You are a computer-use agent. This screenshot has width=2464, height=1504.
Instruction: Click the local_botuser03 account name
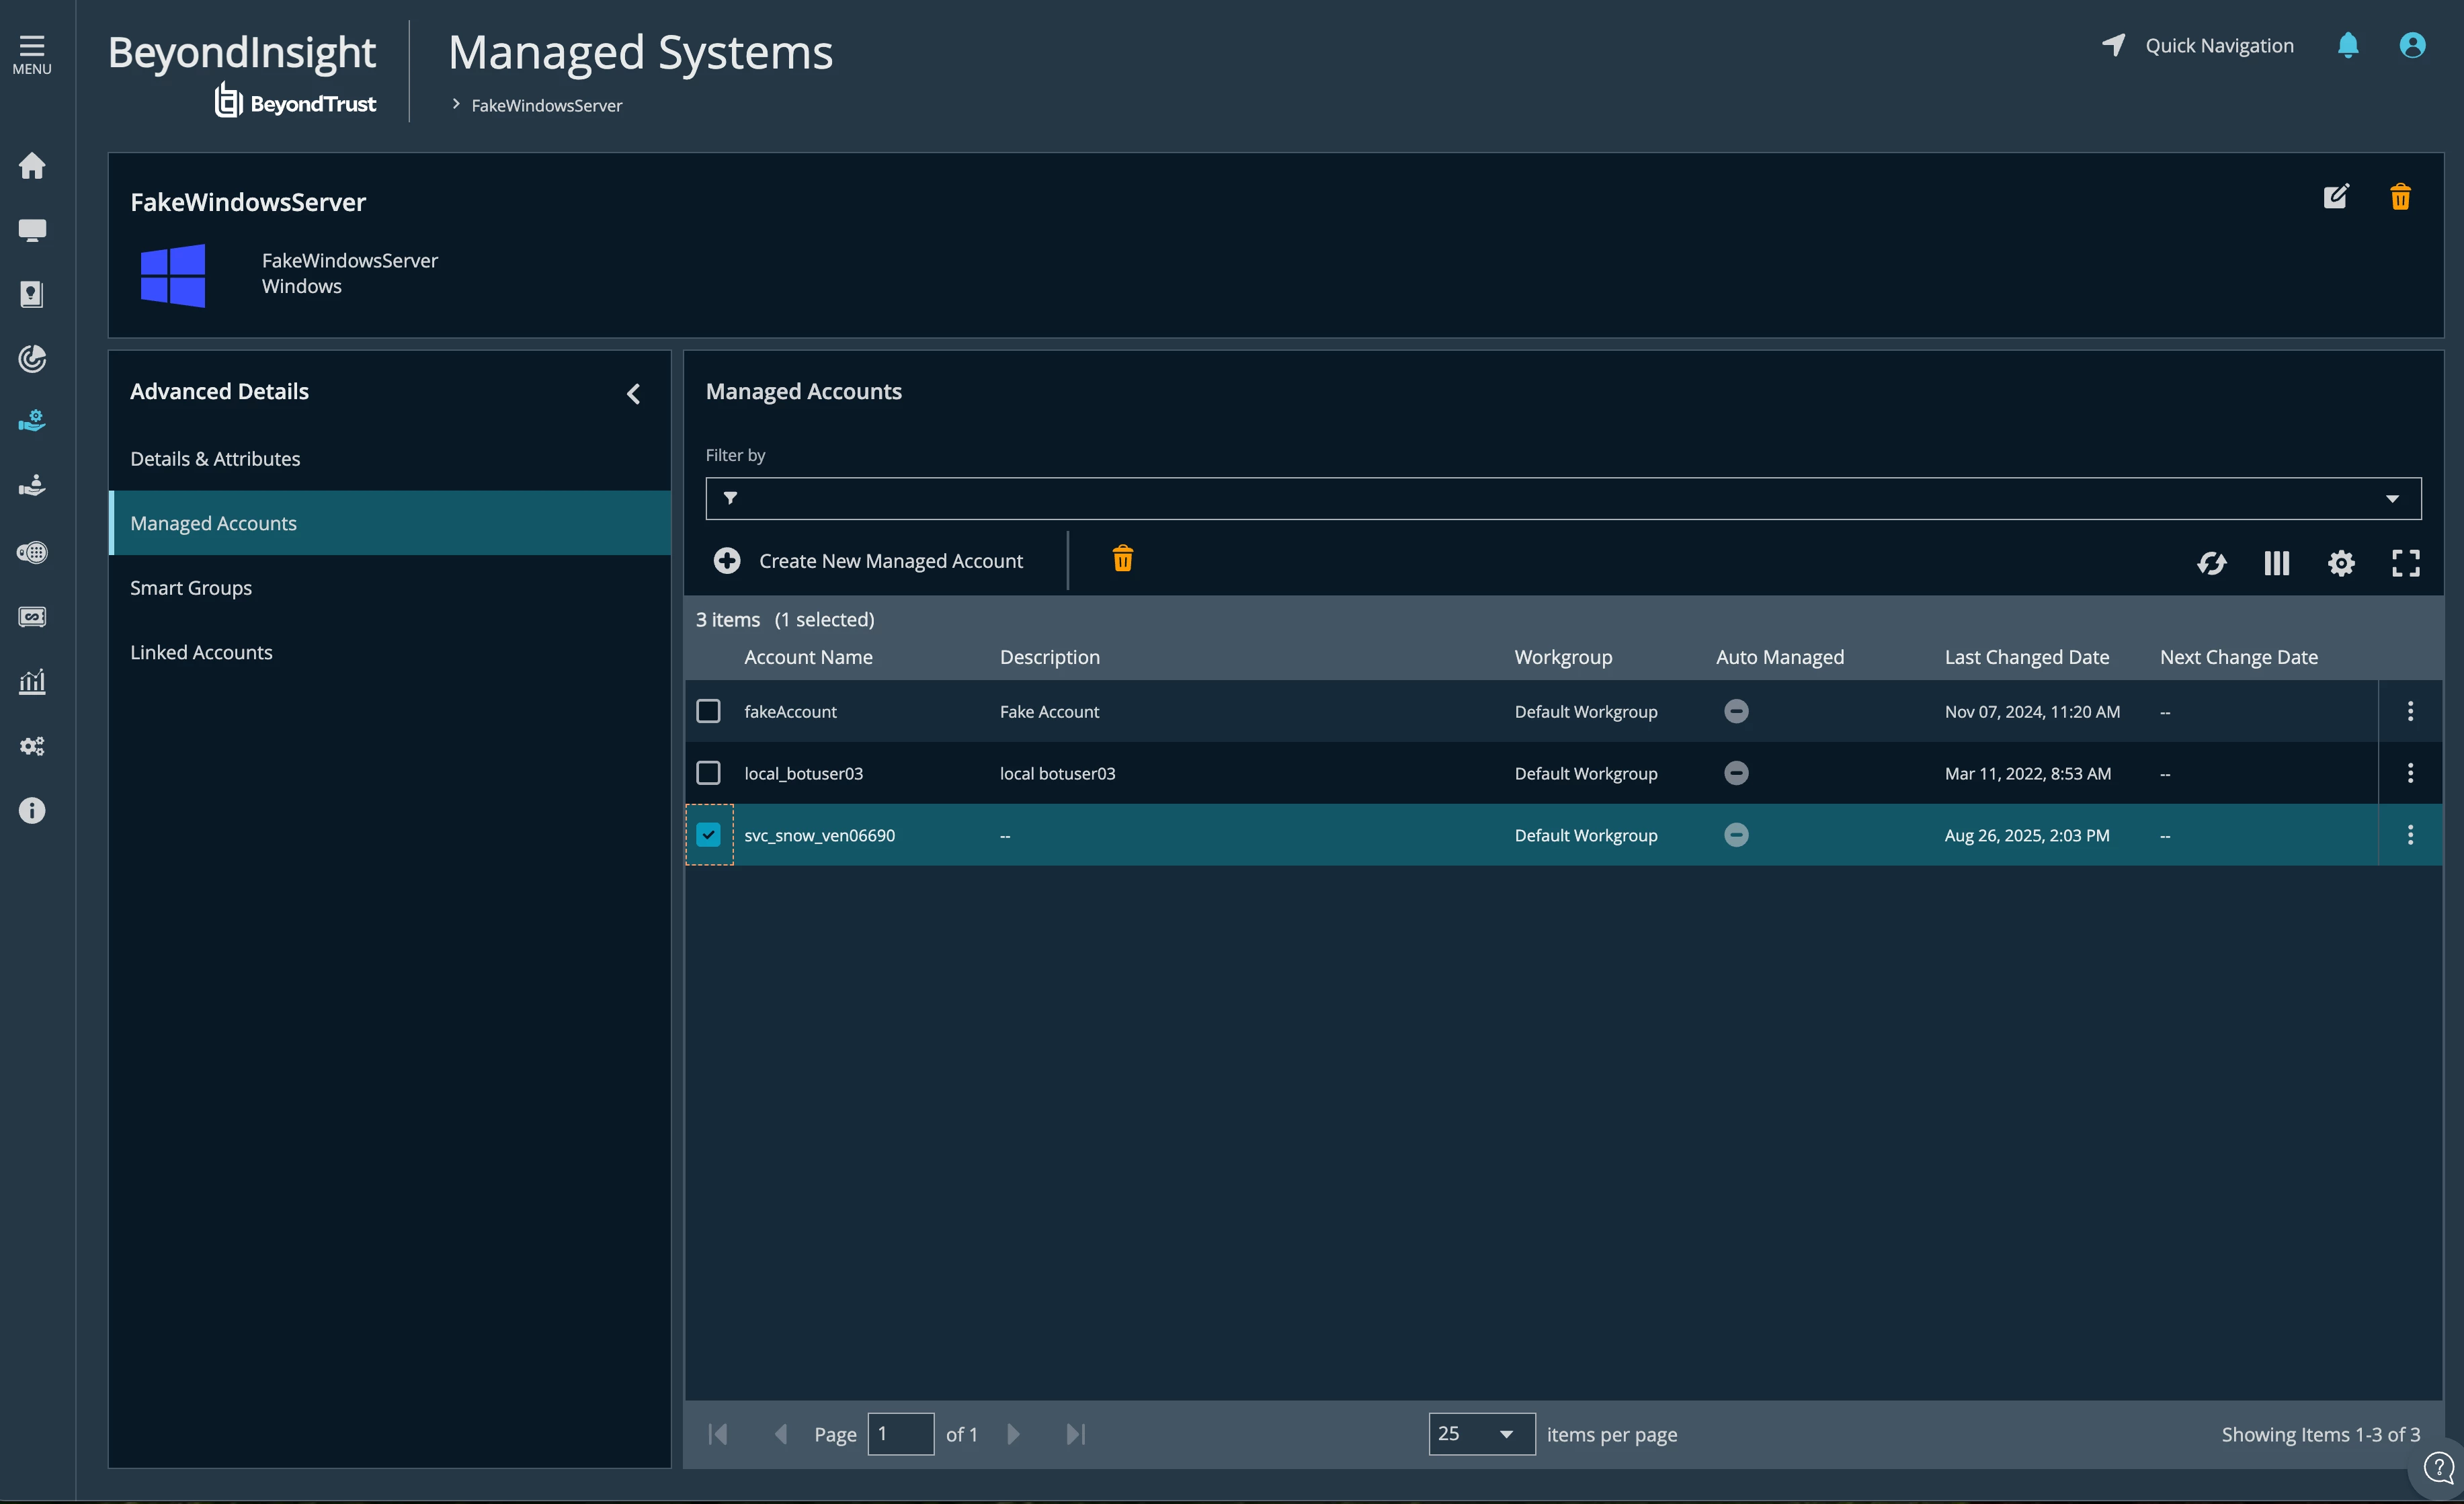[803, 773]
